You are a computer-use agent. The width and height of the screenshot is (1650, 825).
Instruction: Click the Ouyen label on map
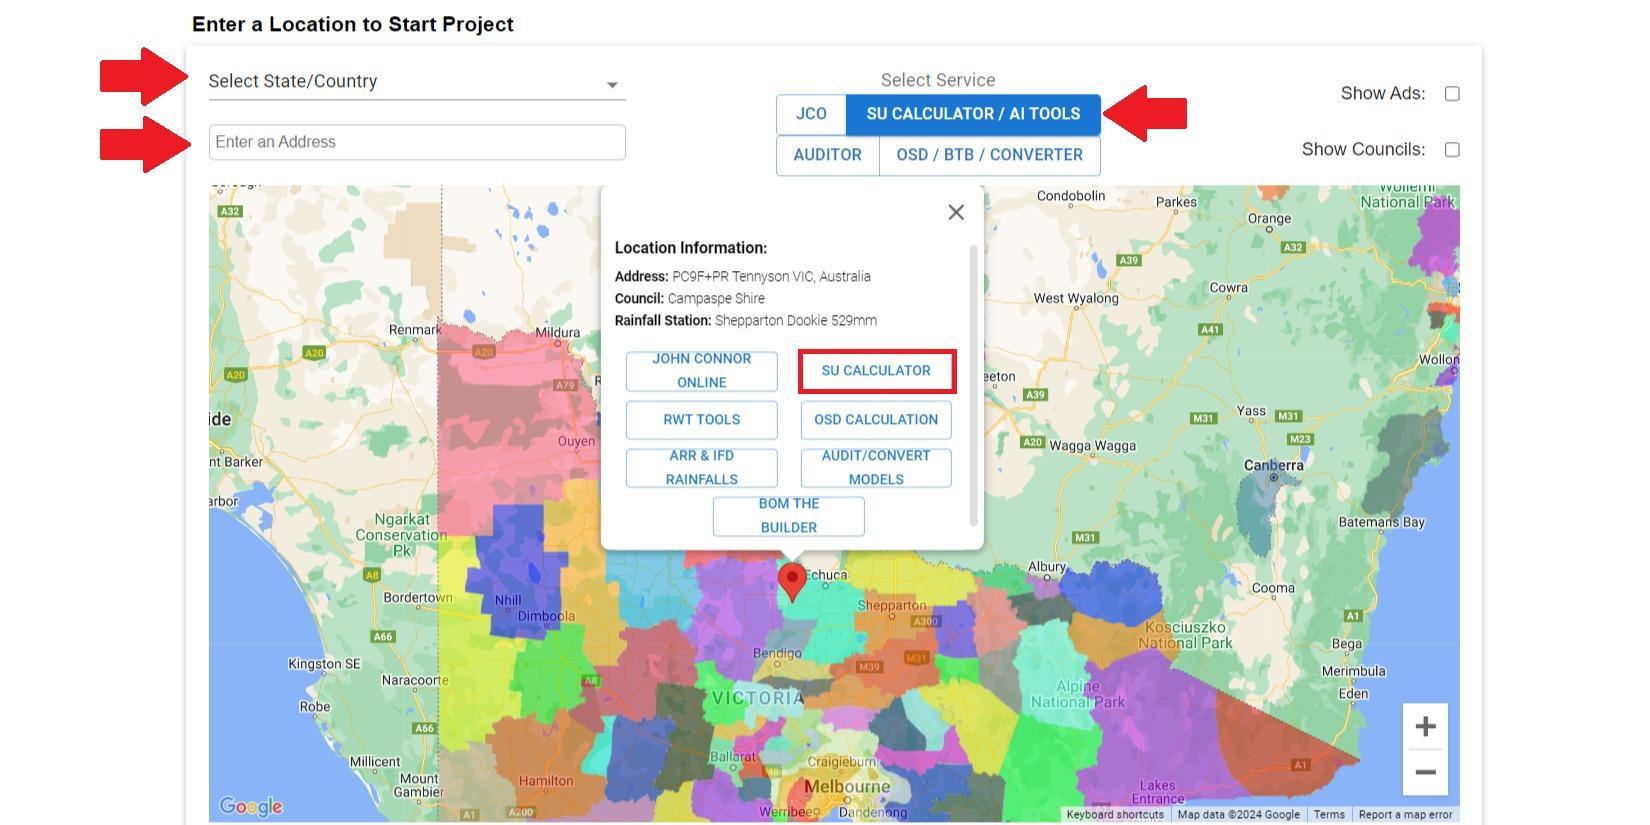576,441
